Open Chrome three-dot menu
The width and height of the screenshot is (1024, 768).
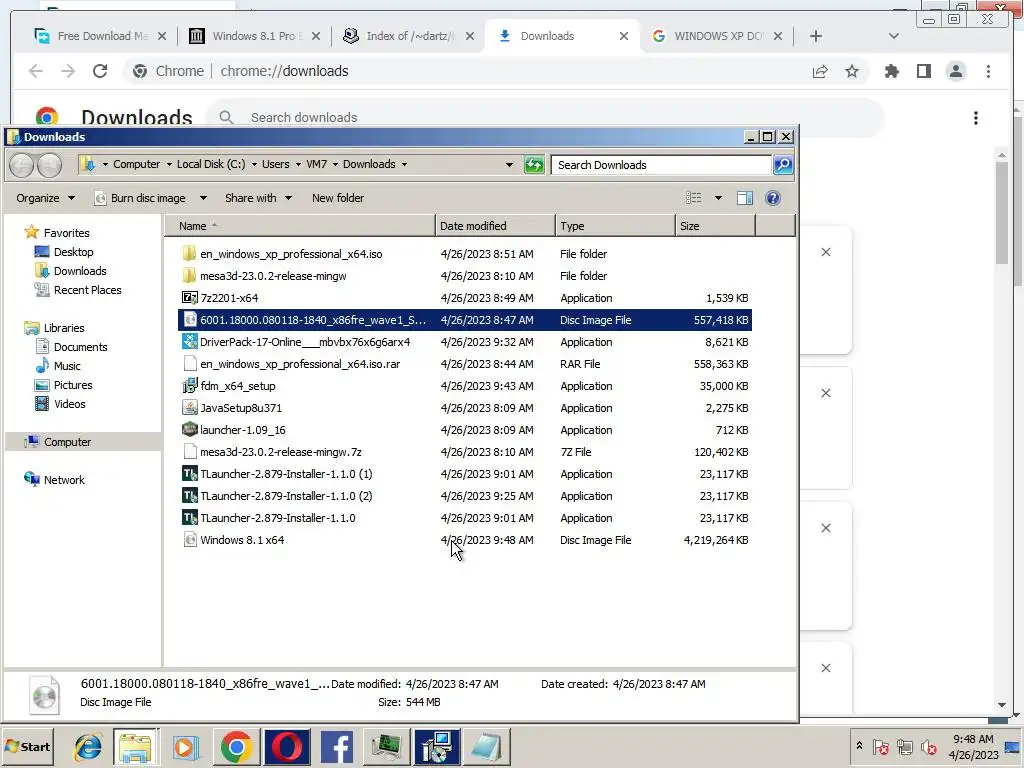tap(988, 71)
